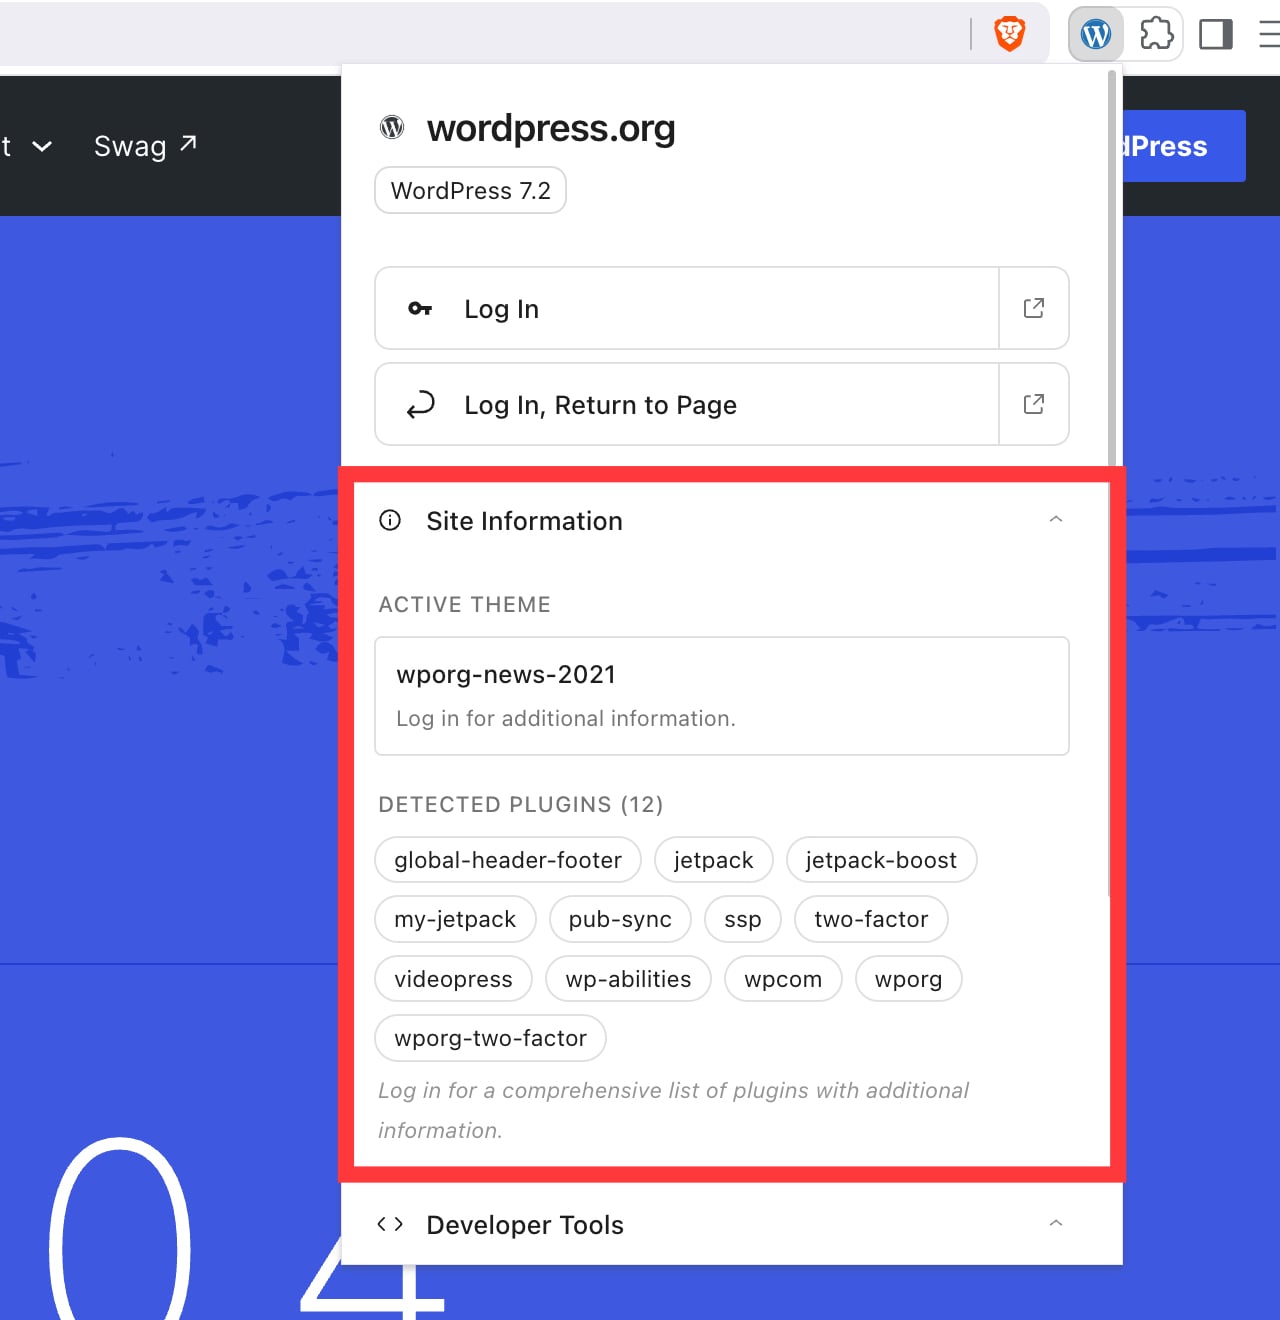Image resolution: width=1280 pixels, height=1320 pixels.
Task: Collapse the Site Information section
Action: (x=1055, y=519)
